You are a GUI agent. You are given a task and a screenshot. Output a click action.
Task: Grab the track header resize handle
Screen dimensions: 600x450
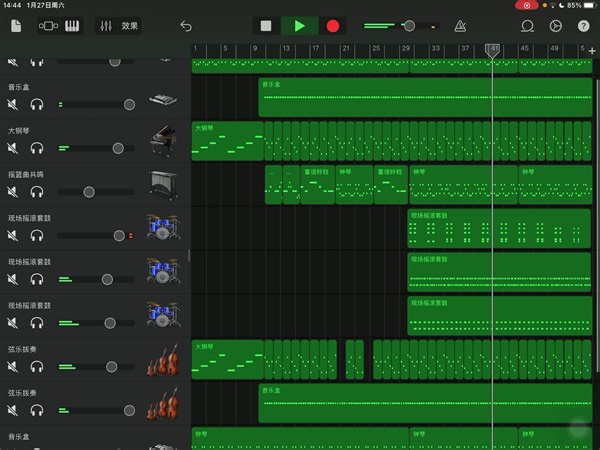click(189, 255)
